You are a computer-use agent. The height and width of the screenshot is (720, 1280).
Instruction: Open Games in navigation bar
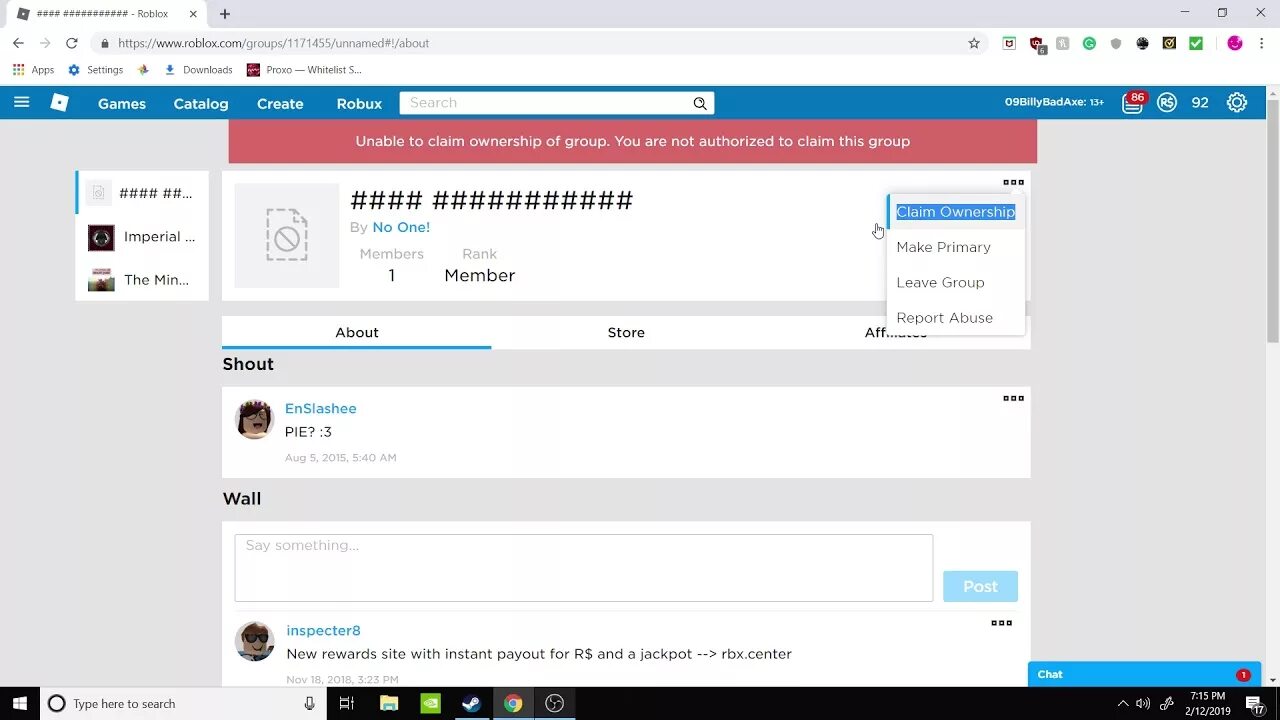[x=122, y=103]
